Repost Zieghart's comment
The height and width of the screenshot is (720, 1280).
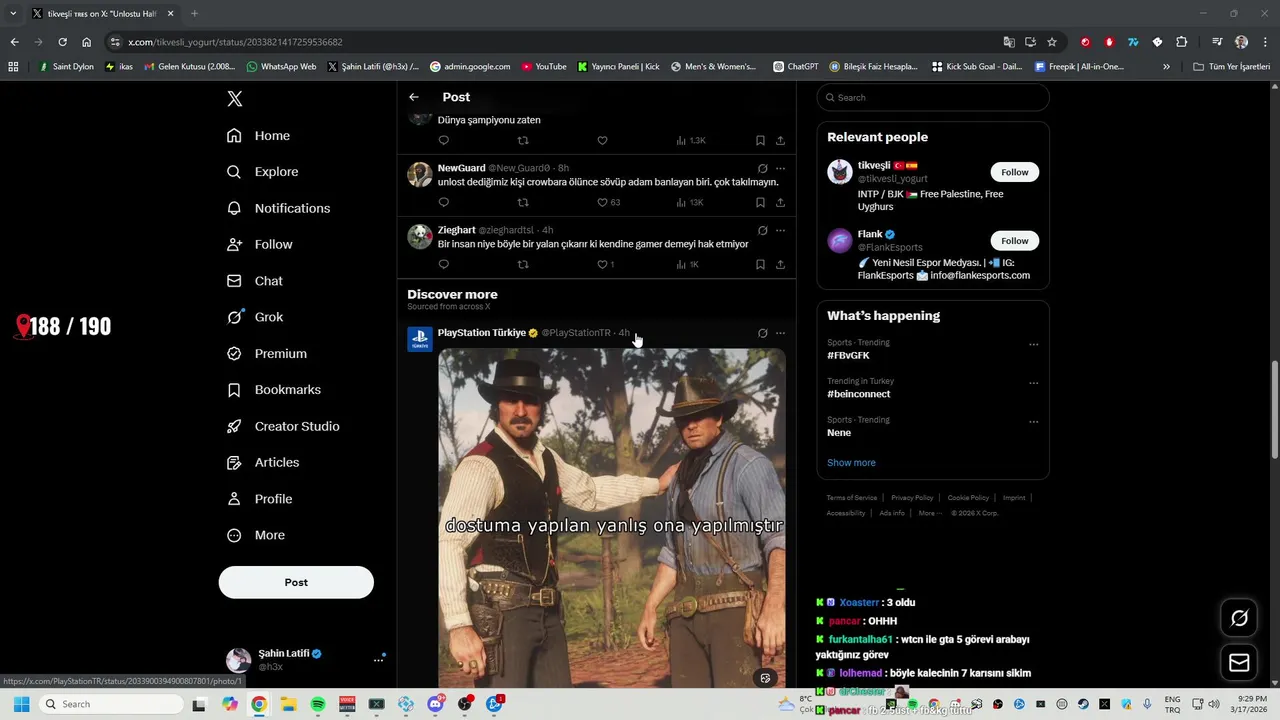(523, 264)
